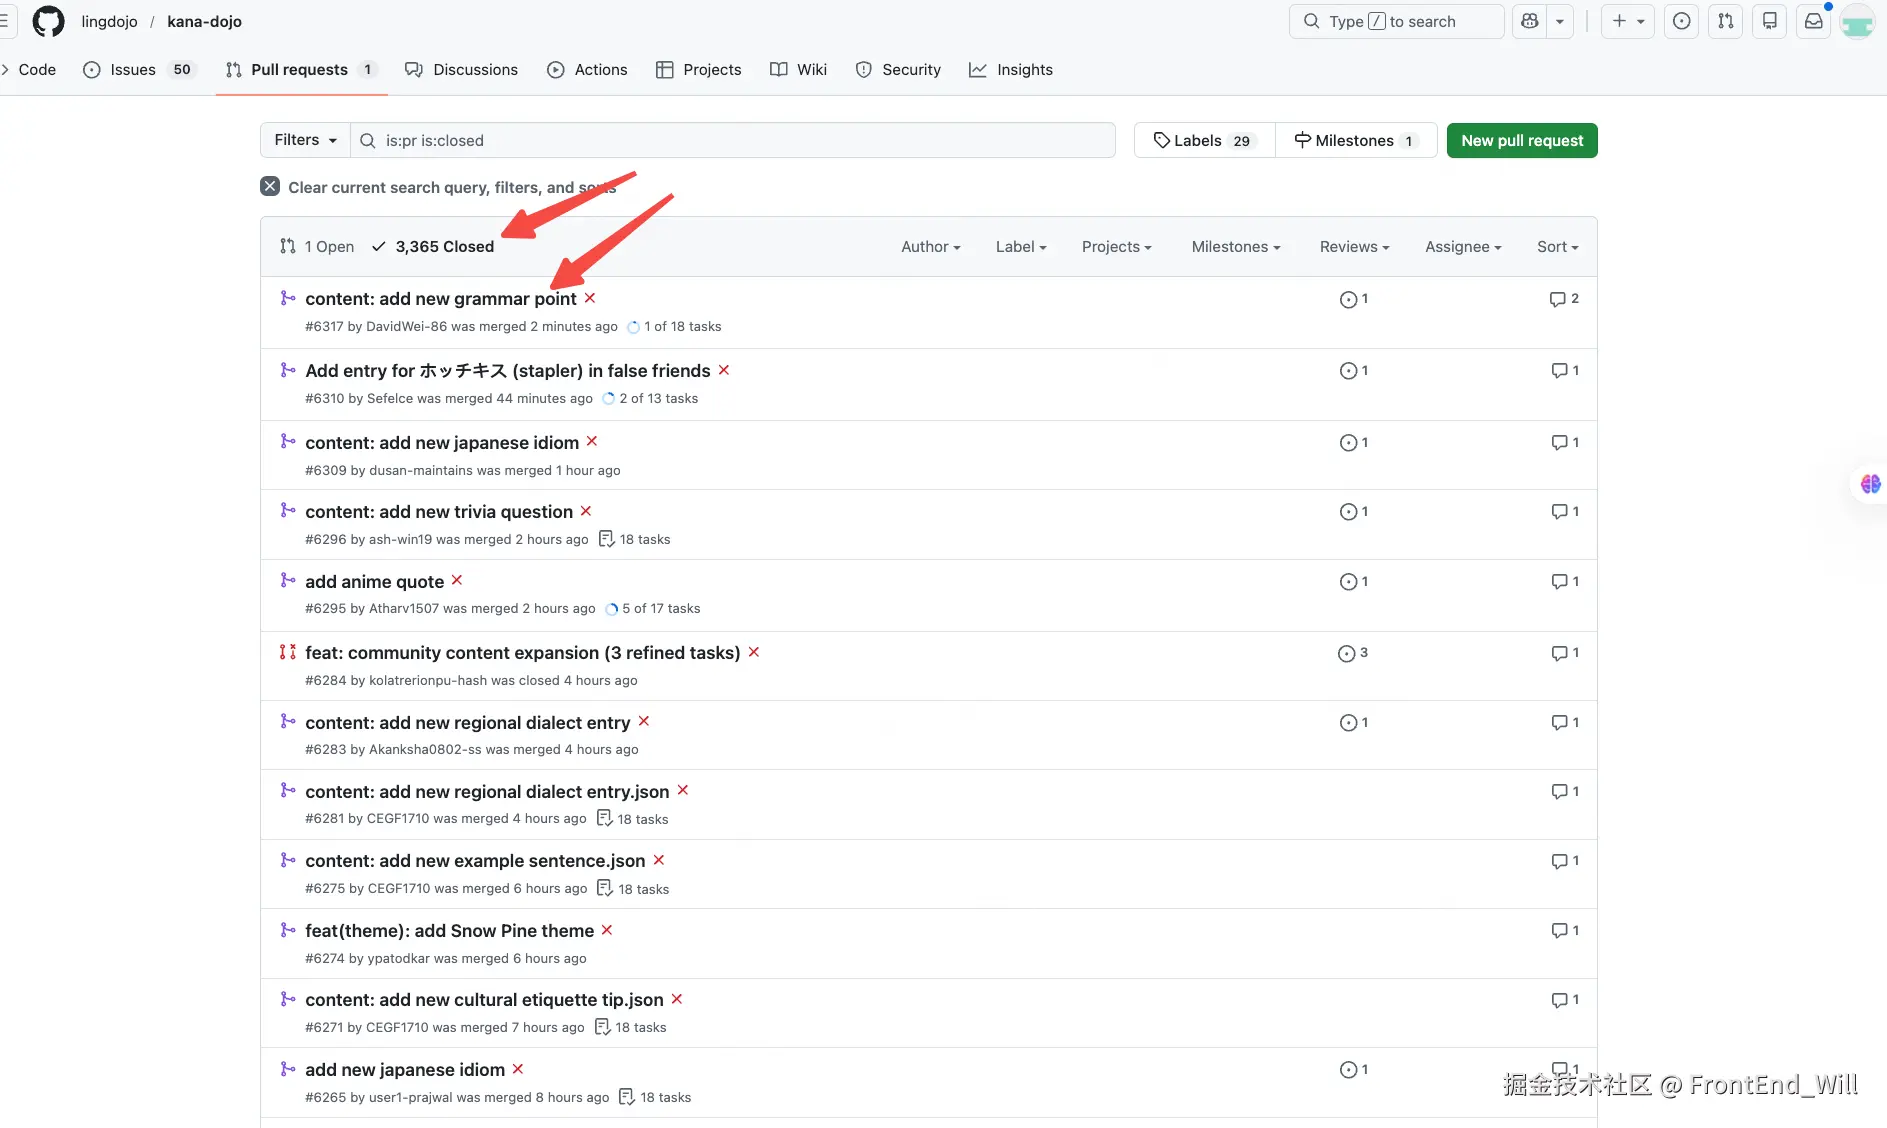
Task: Open the kana-dojo repository link
Action: 204,21
